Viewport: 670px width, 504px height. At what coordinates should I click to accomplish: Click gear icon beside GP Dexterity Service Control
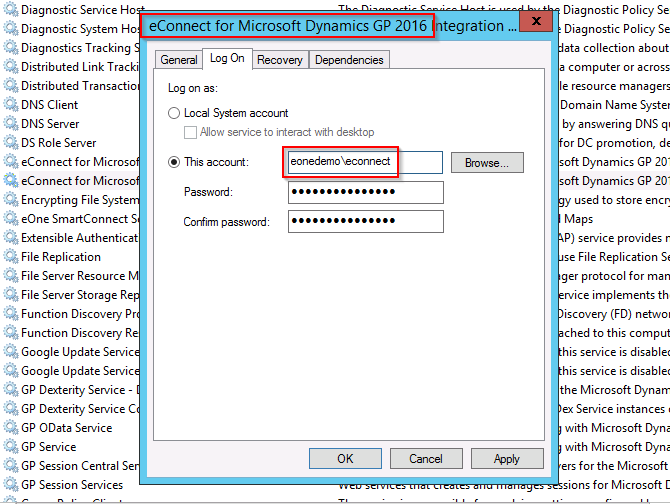[10, 408]
